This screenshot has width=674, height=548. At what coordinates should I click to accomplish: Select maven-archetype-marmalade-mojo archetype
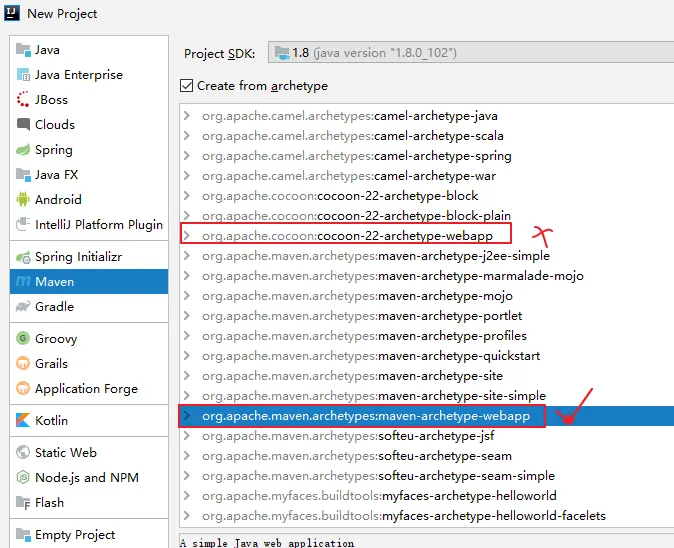[x=427, y=276]
